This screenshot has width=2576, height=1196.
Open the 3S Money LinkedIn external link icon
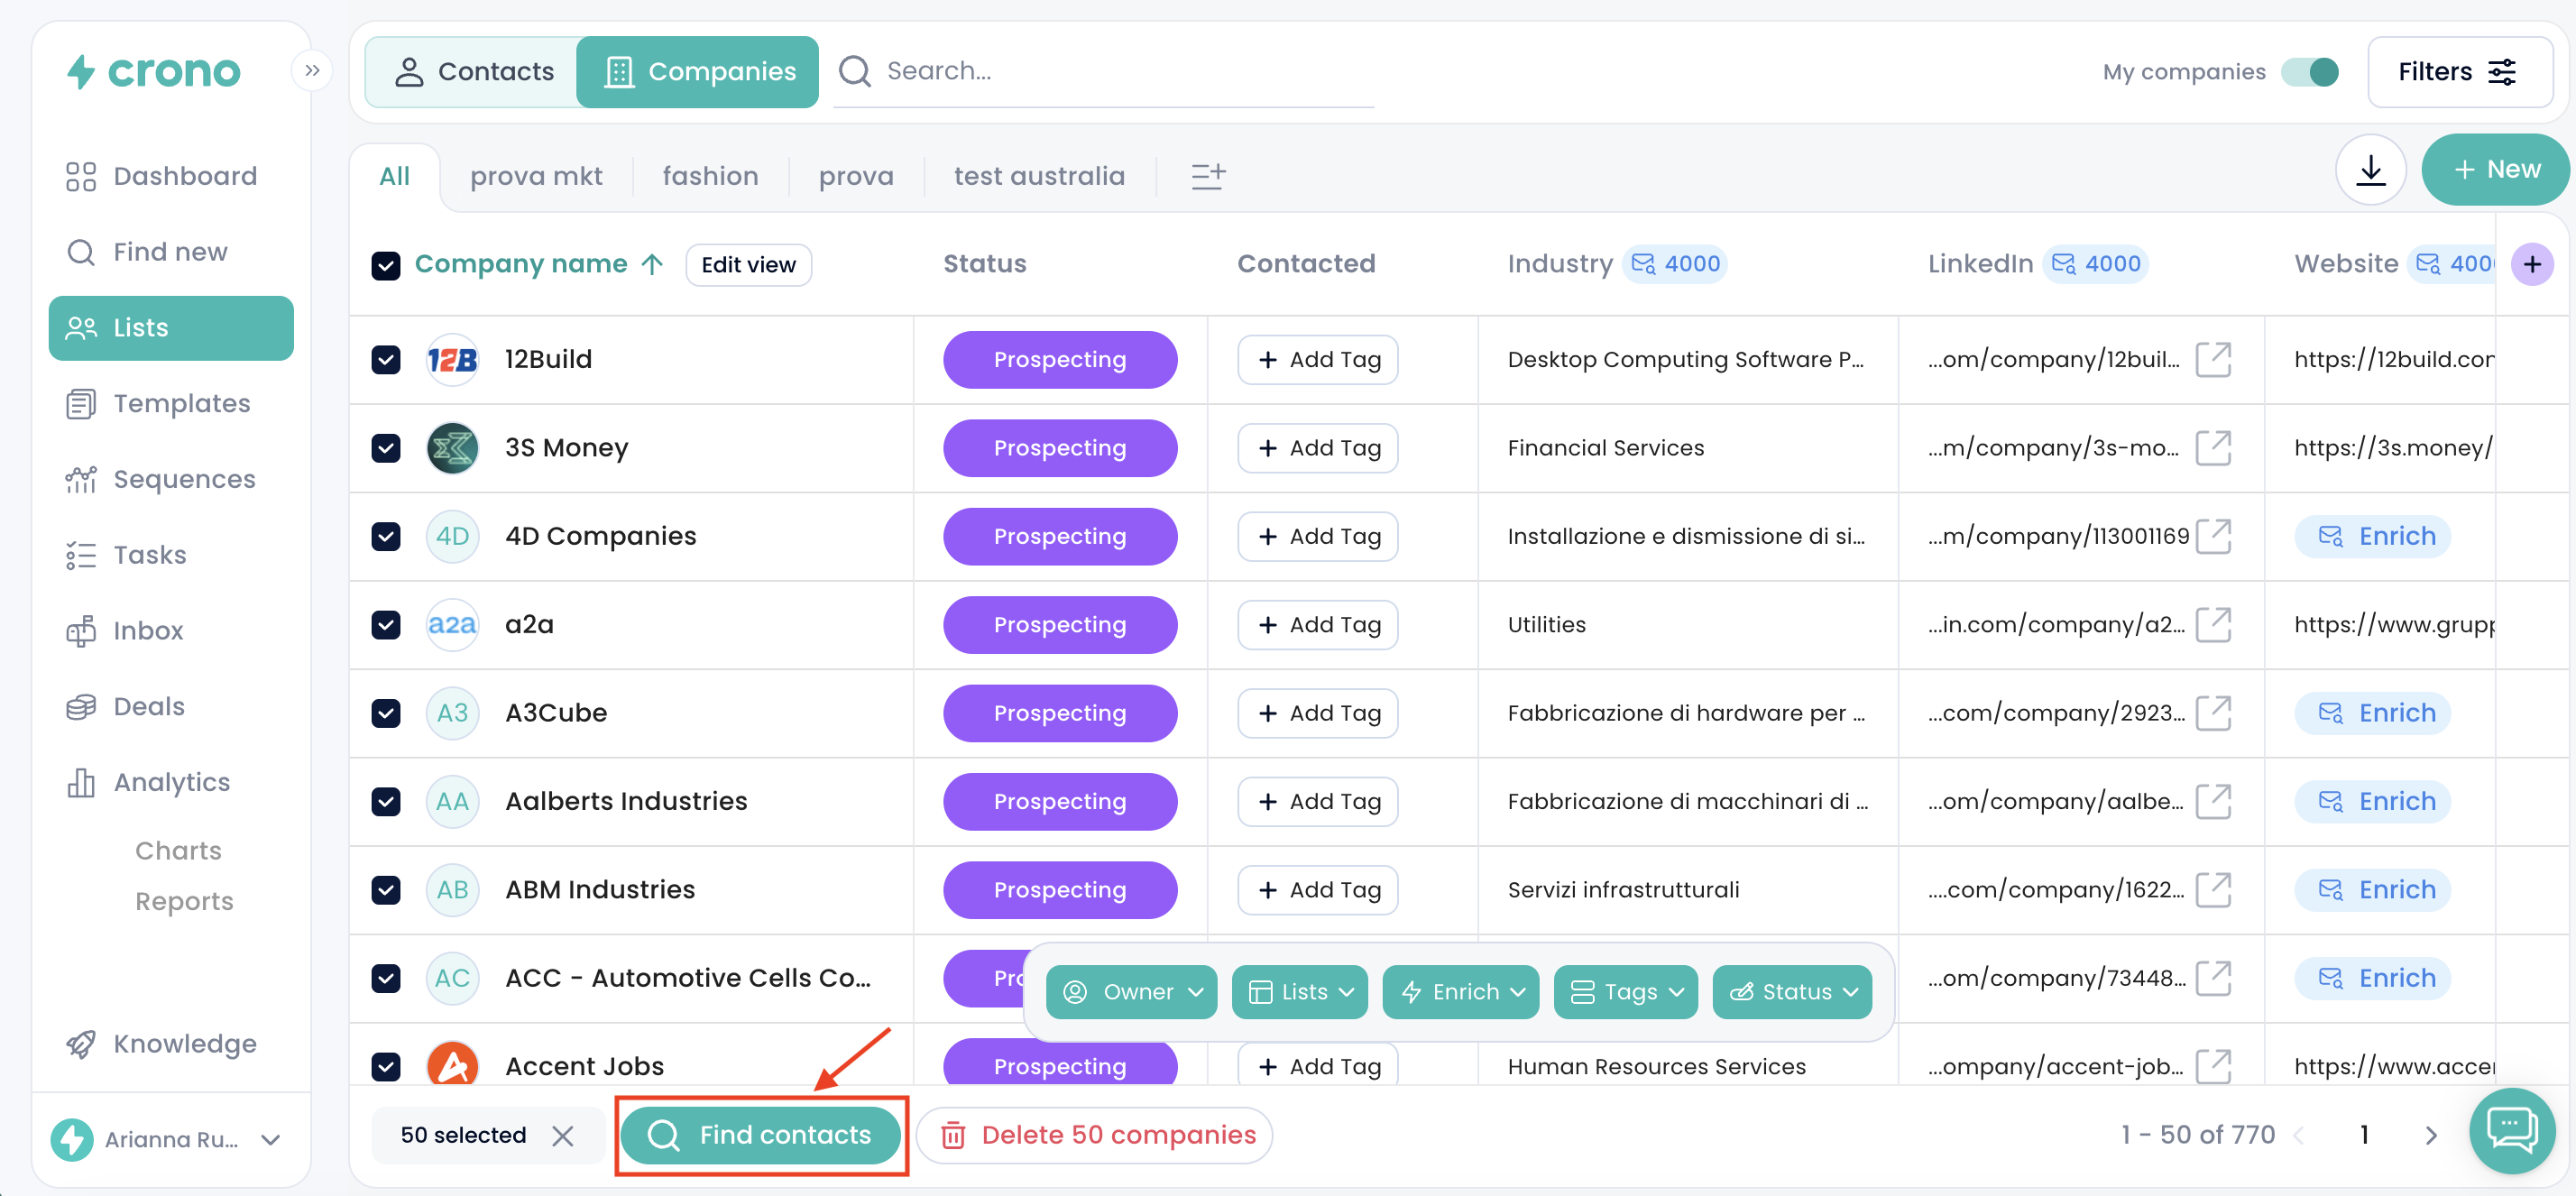tap(2213, 447)
